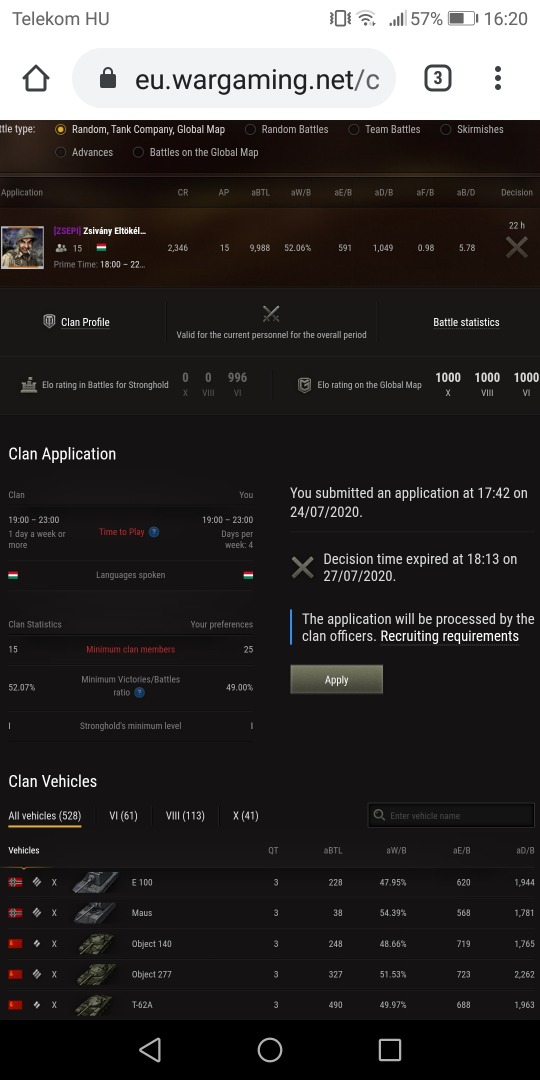540x1080 pixels.
Task: Select Battles on the Global Map option
Action: coord(138,152)
